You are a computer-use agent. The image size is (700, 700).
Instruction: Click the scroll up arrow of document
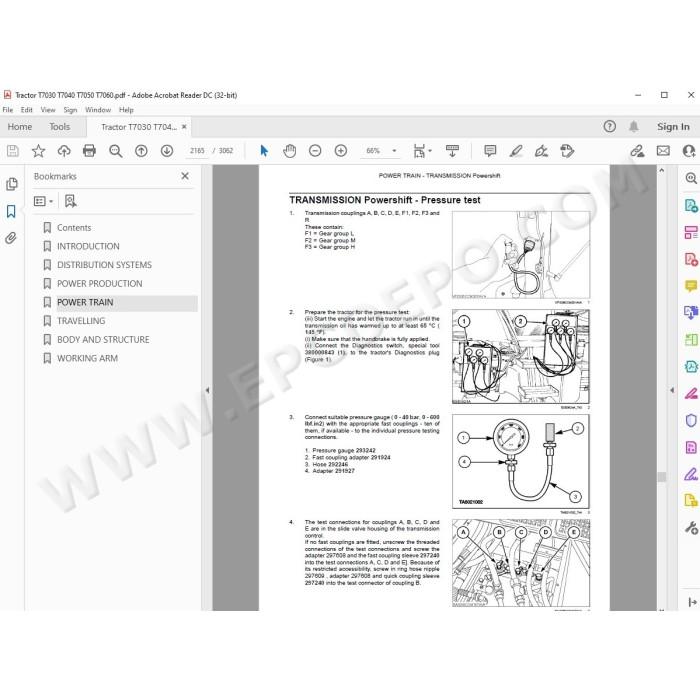(662, 171)
